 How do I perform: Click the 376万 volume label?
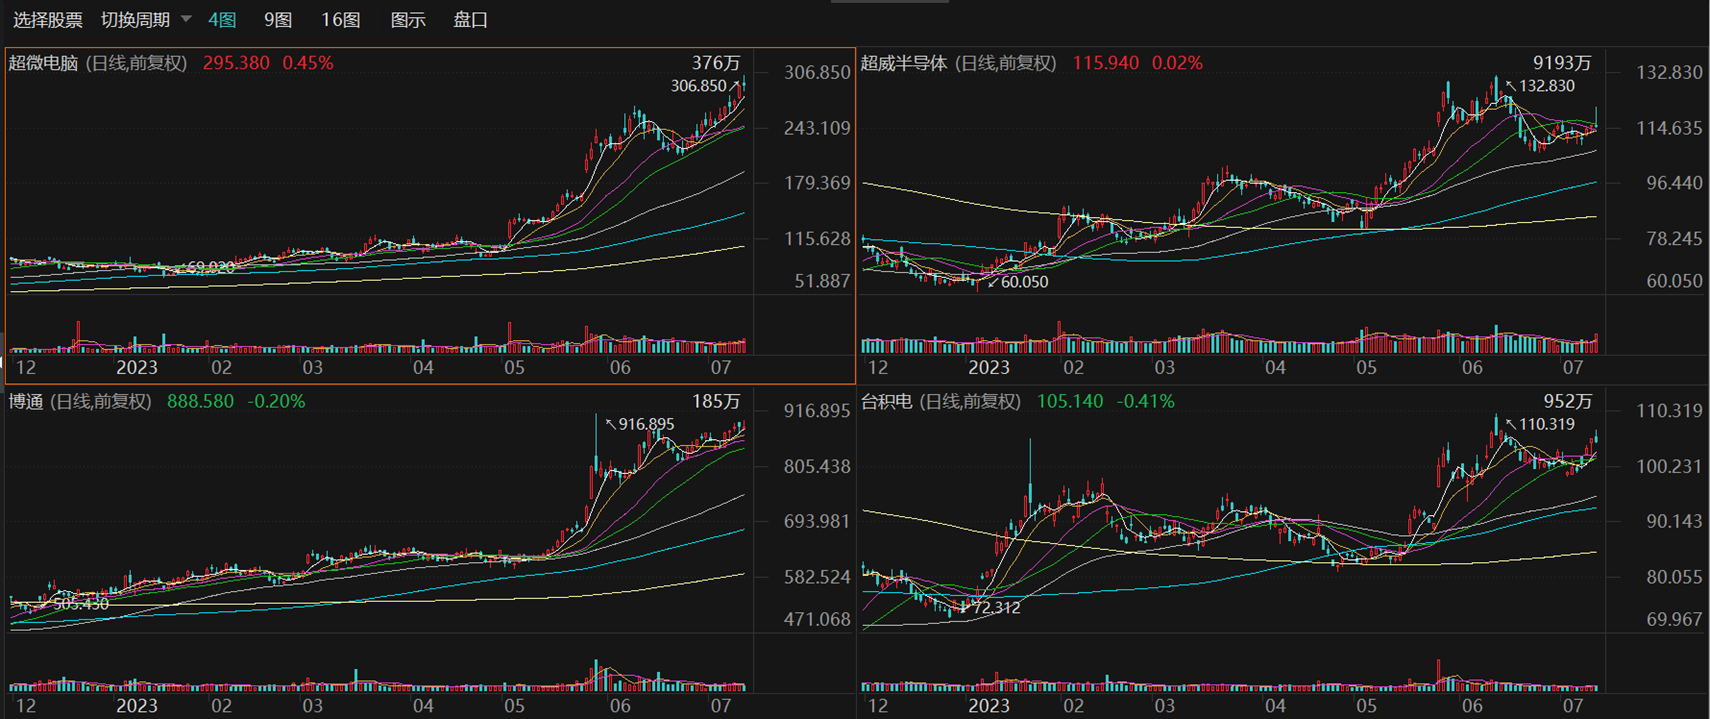coord(716,63)
